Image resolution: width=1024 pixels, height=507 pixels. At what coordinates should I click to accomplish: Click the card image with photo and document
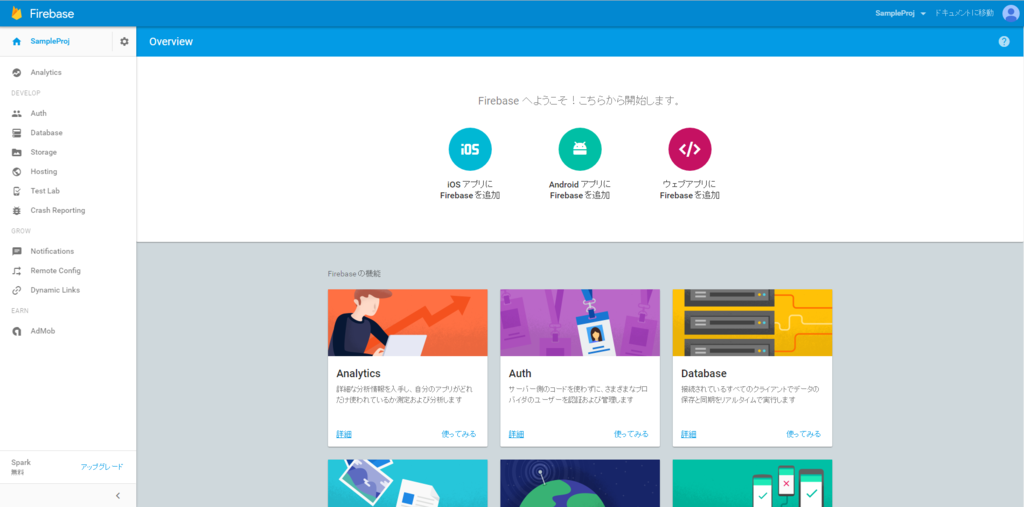(408, 483)
